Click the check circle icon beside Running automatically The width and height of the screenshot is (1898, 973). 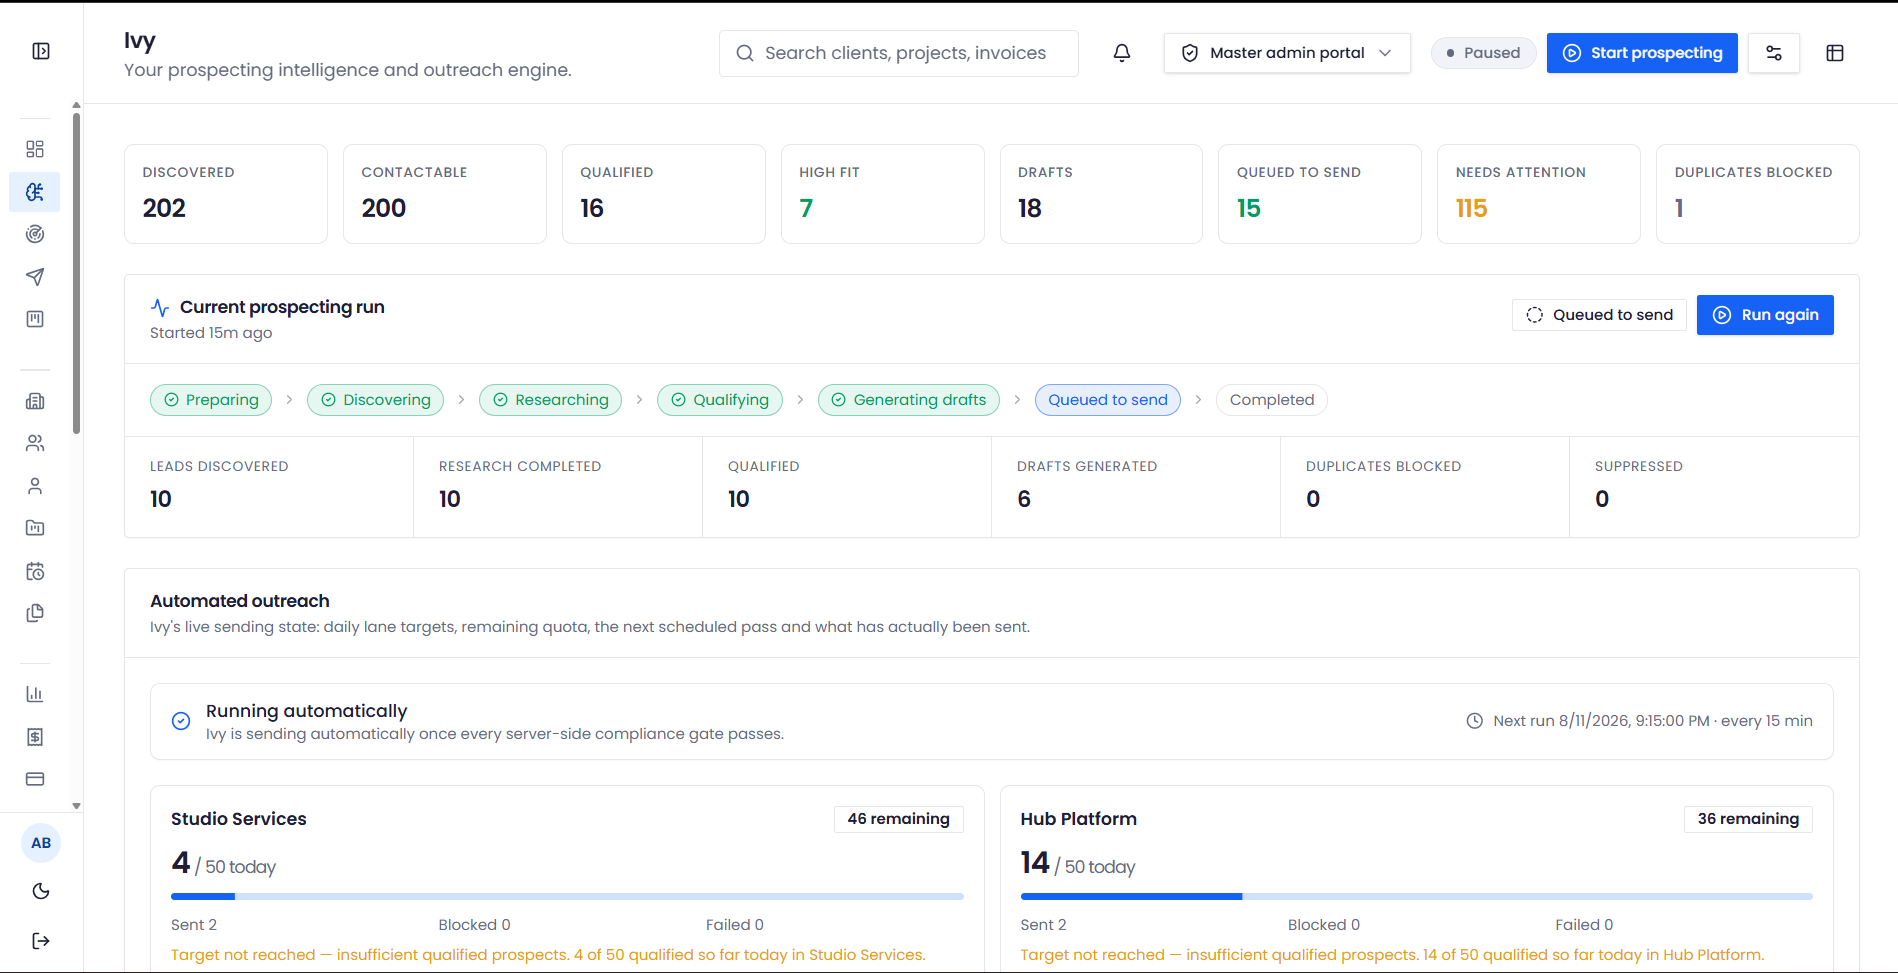click(x=181, y=721)
